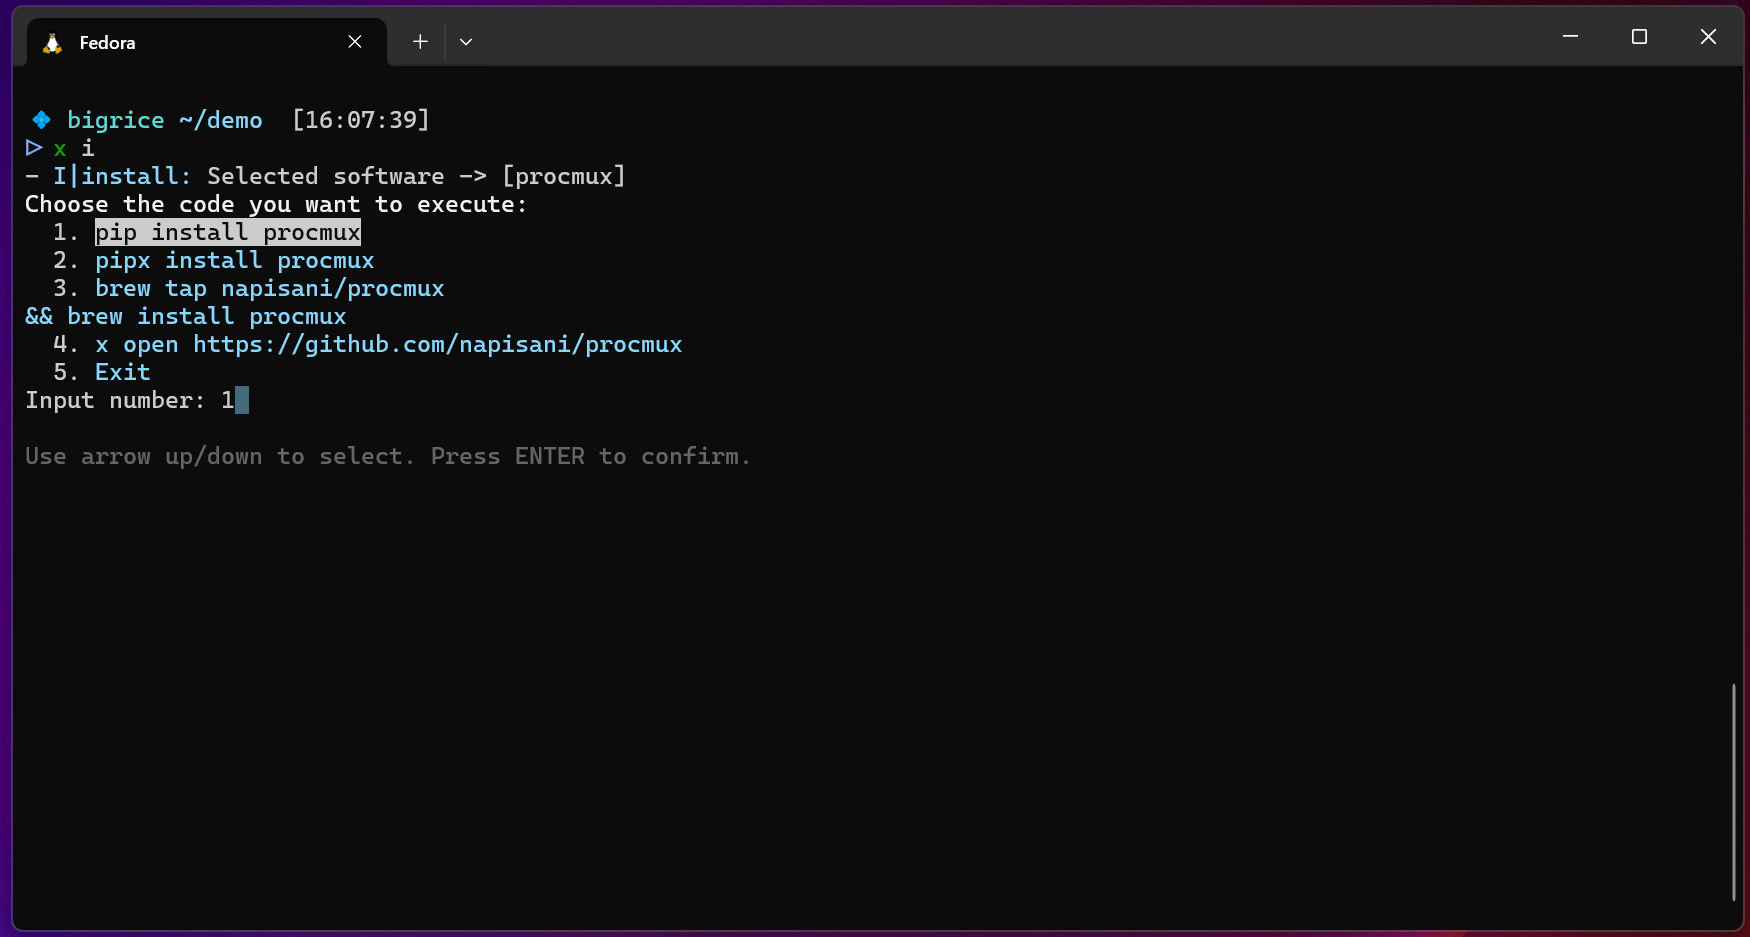Close the terminal window

[x=1708, y=36]
